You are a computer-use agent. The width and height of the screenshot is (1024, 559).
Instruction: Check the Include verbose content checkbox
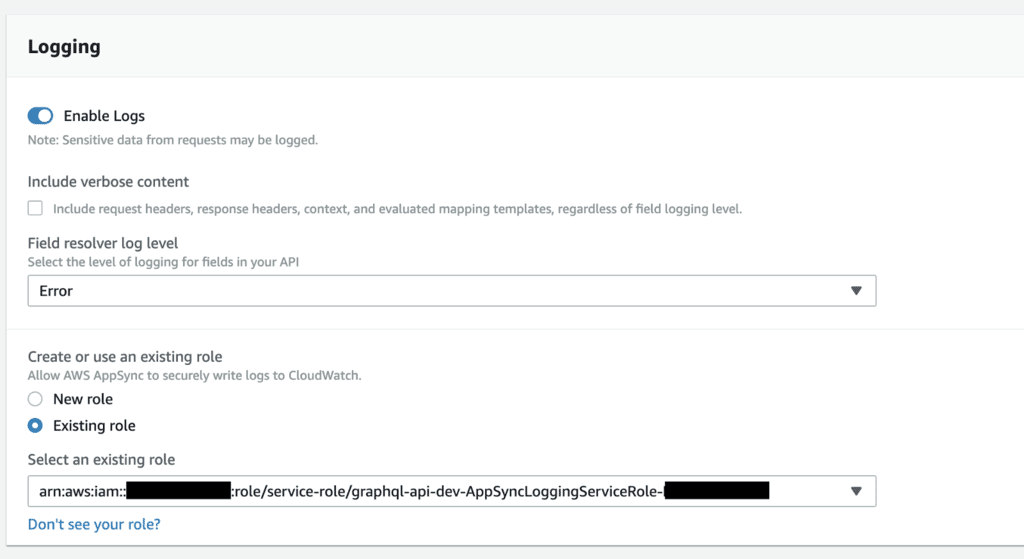point(35,208)
